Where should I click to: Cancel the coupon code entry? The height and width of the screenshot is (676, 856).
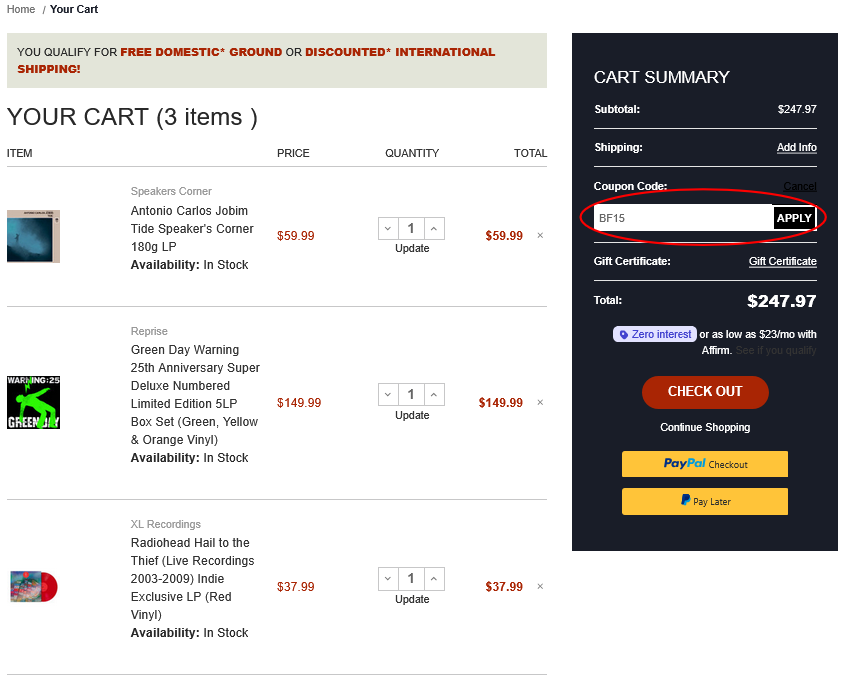pyautogui.click(x=800, y=186)
